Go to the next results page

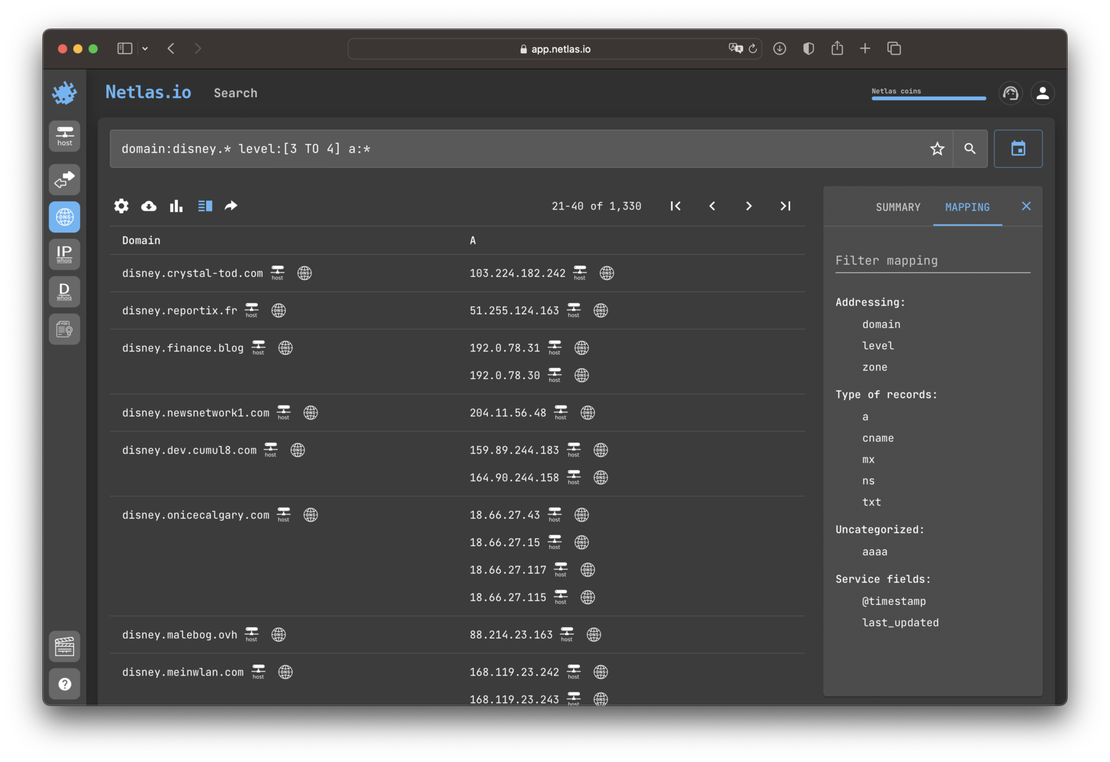point(748,206)
